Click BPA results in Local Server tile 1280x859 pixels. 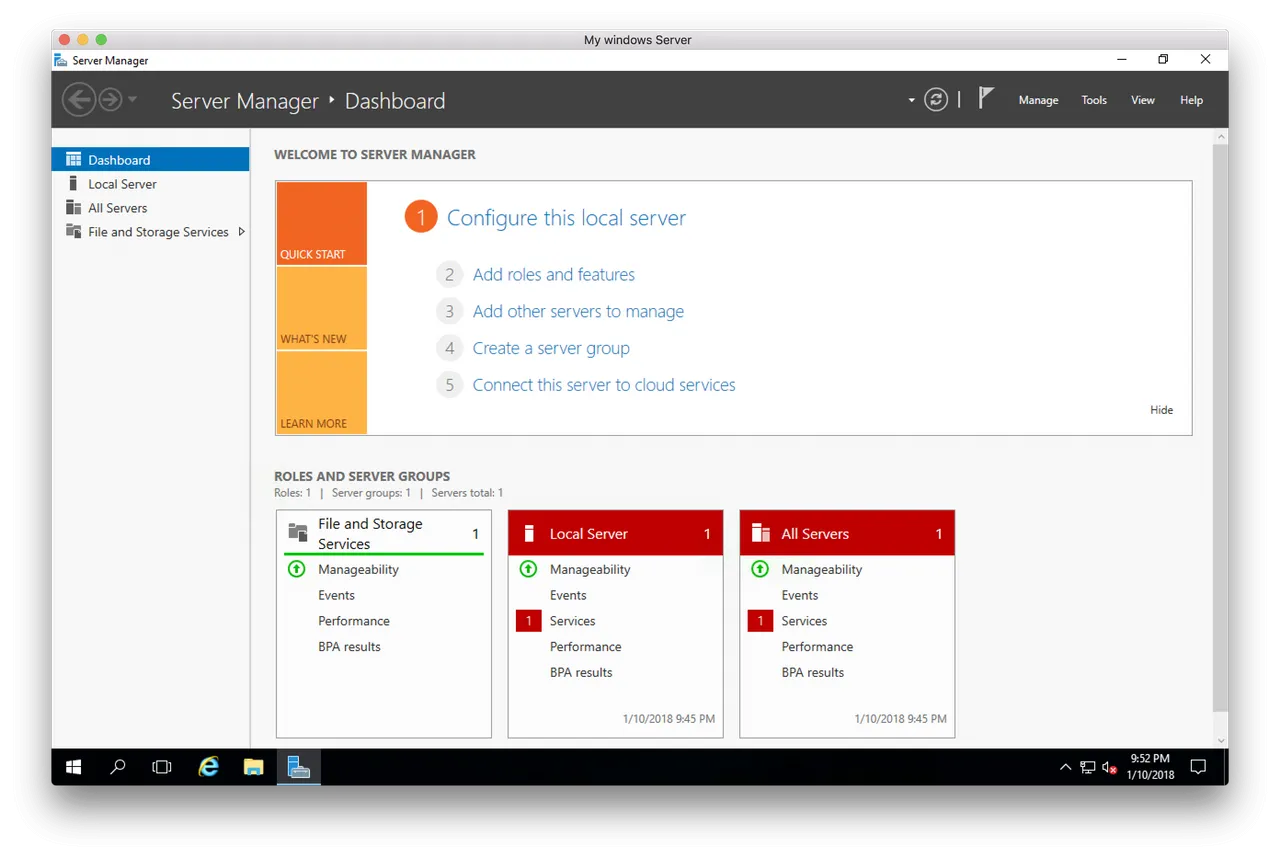[581, 673]
